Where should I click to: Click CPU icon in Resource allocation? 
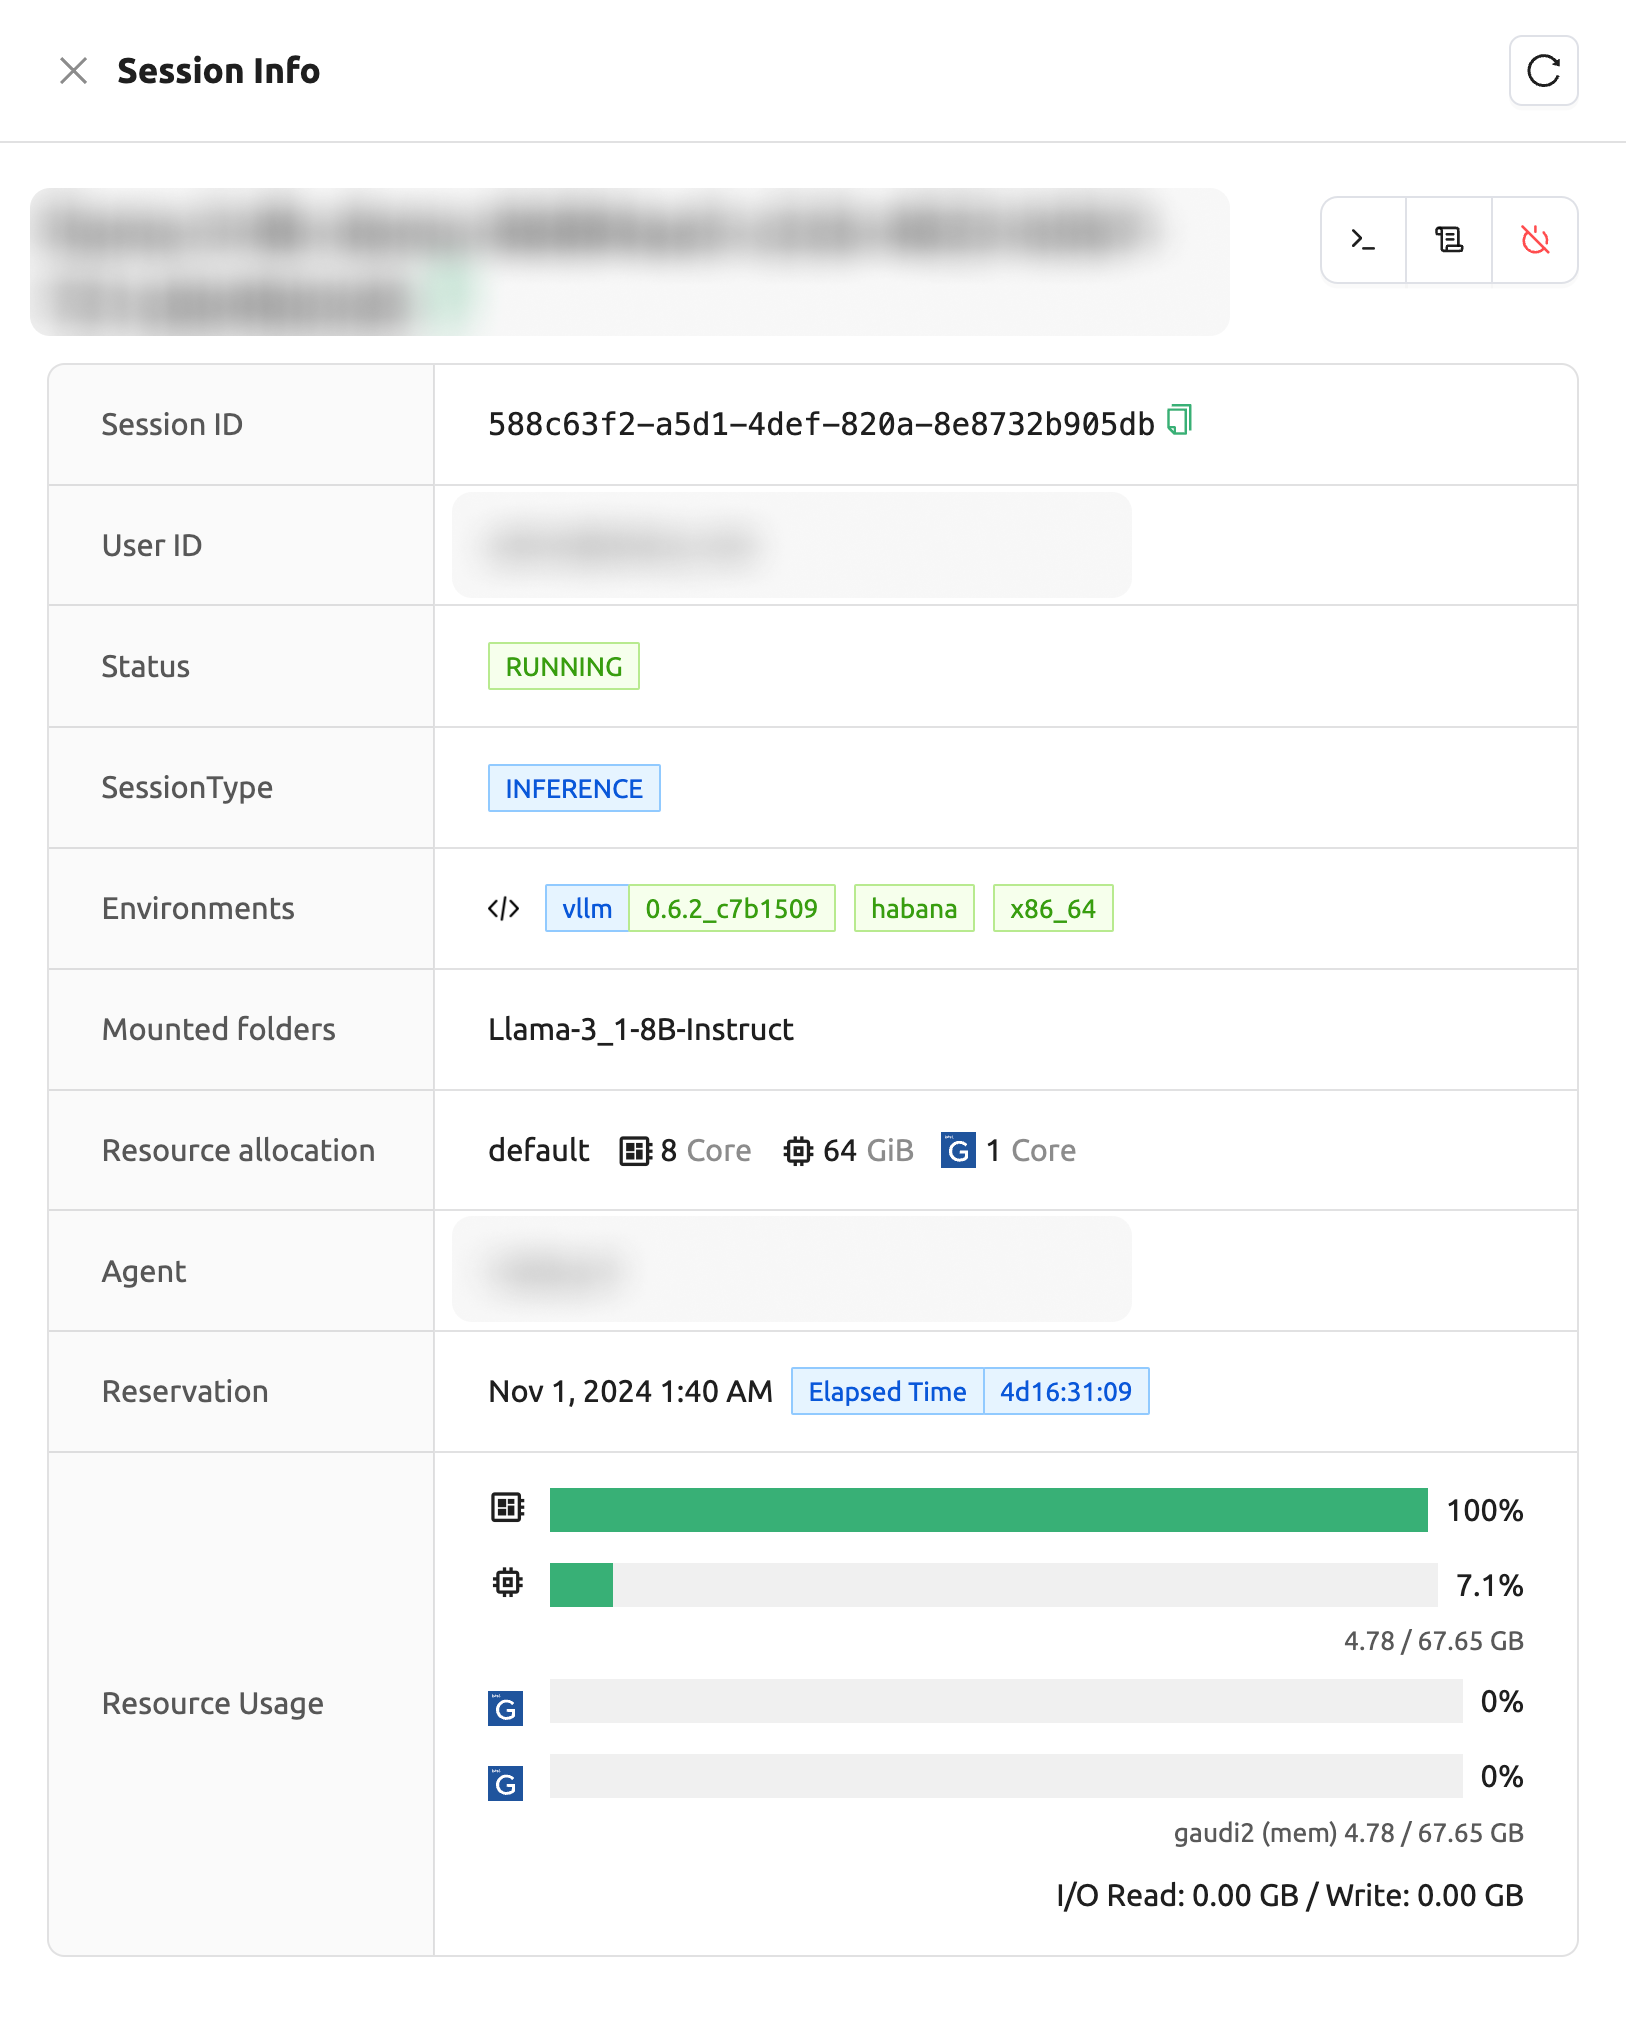point(636,1151)
